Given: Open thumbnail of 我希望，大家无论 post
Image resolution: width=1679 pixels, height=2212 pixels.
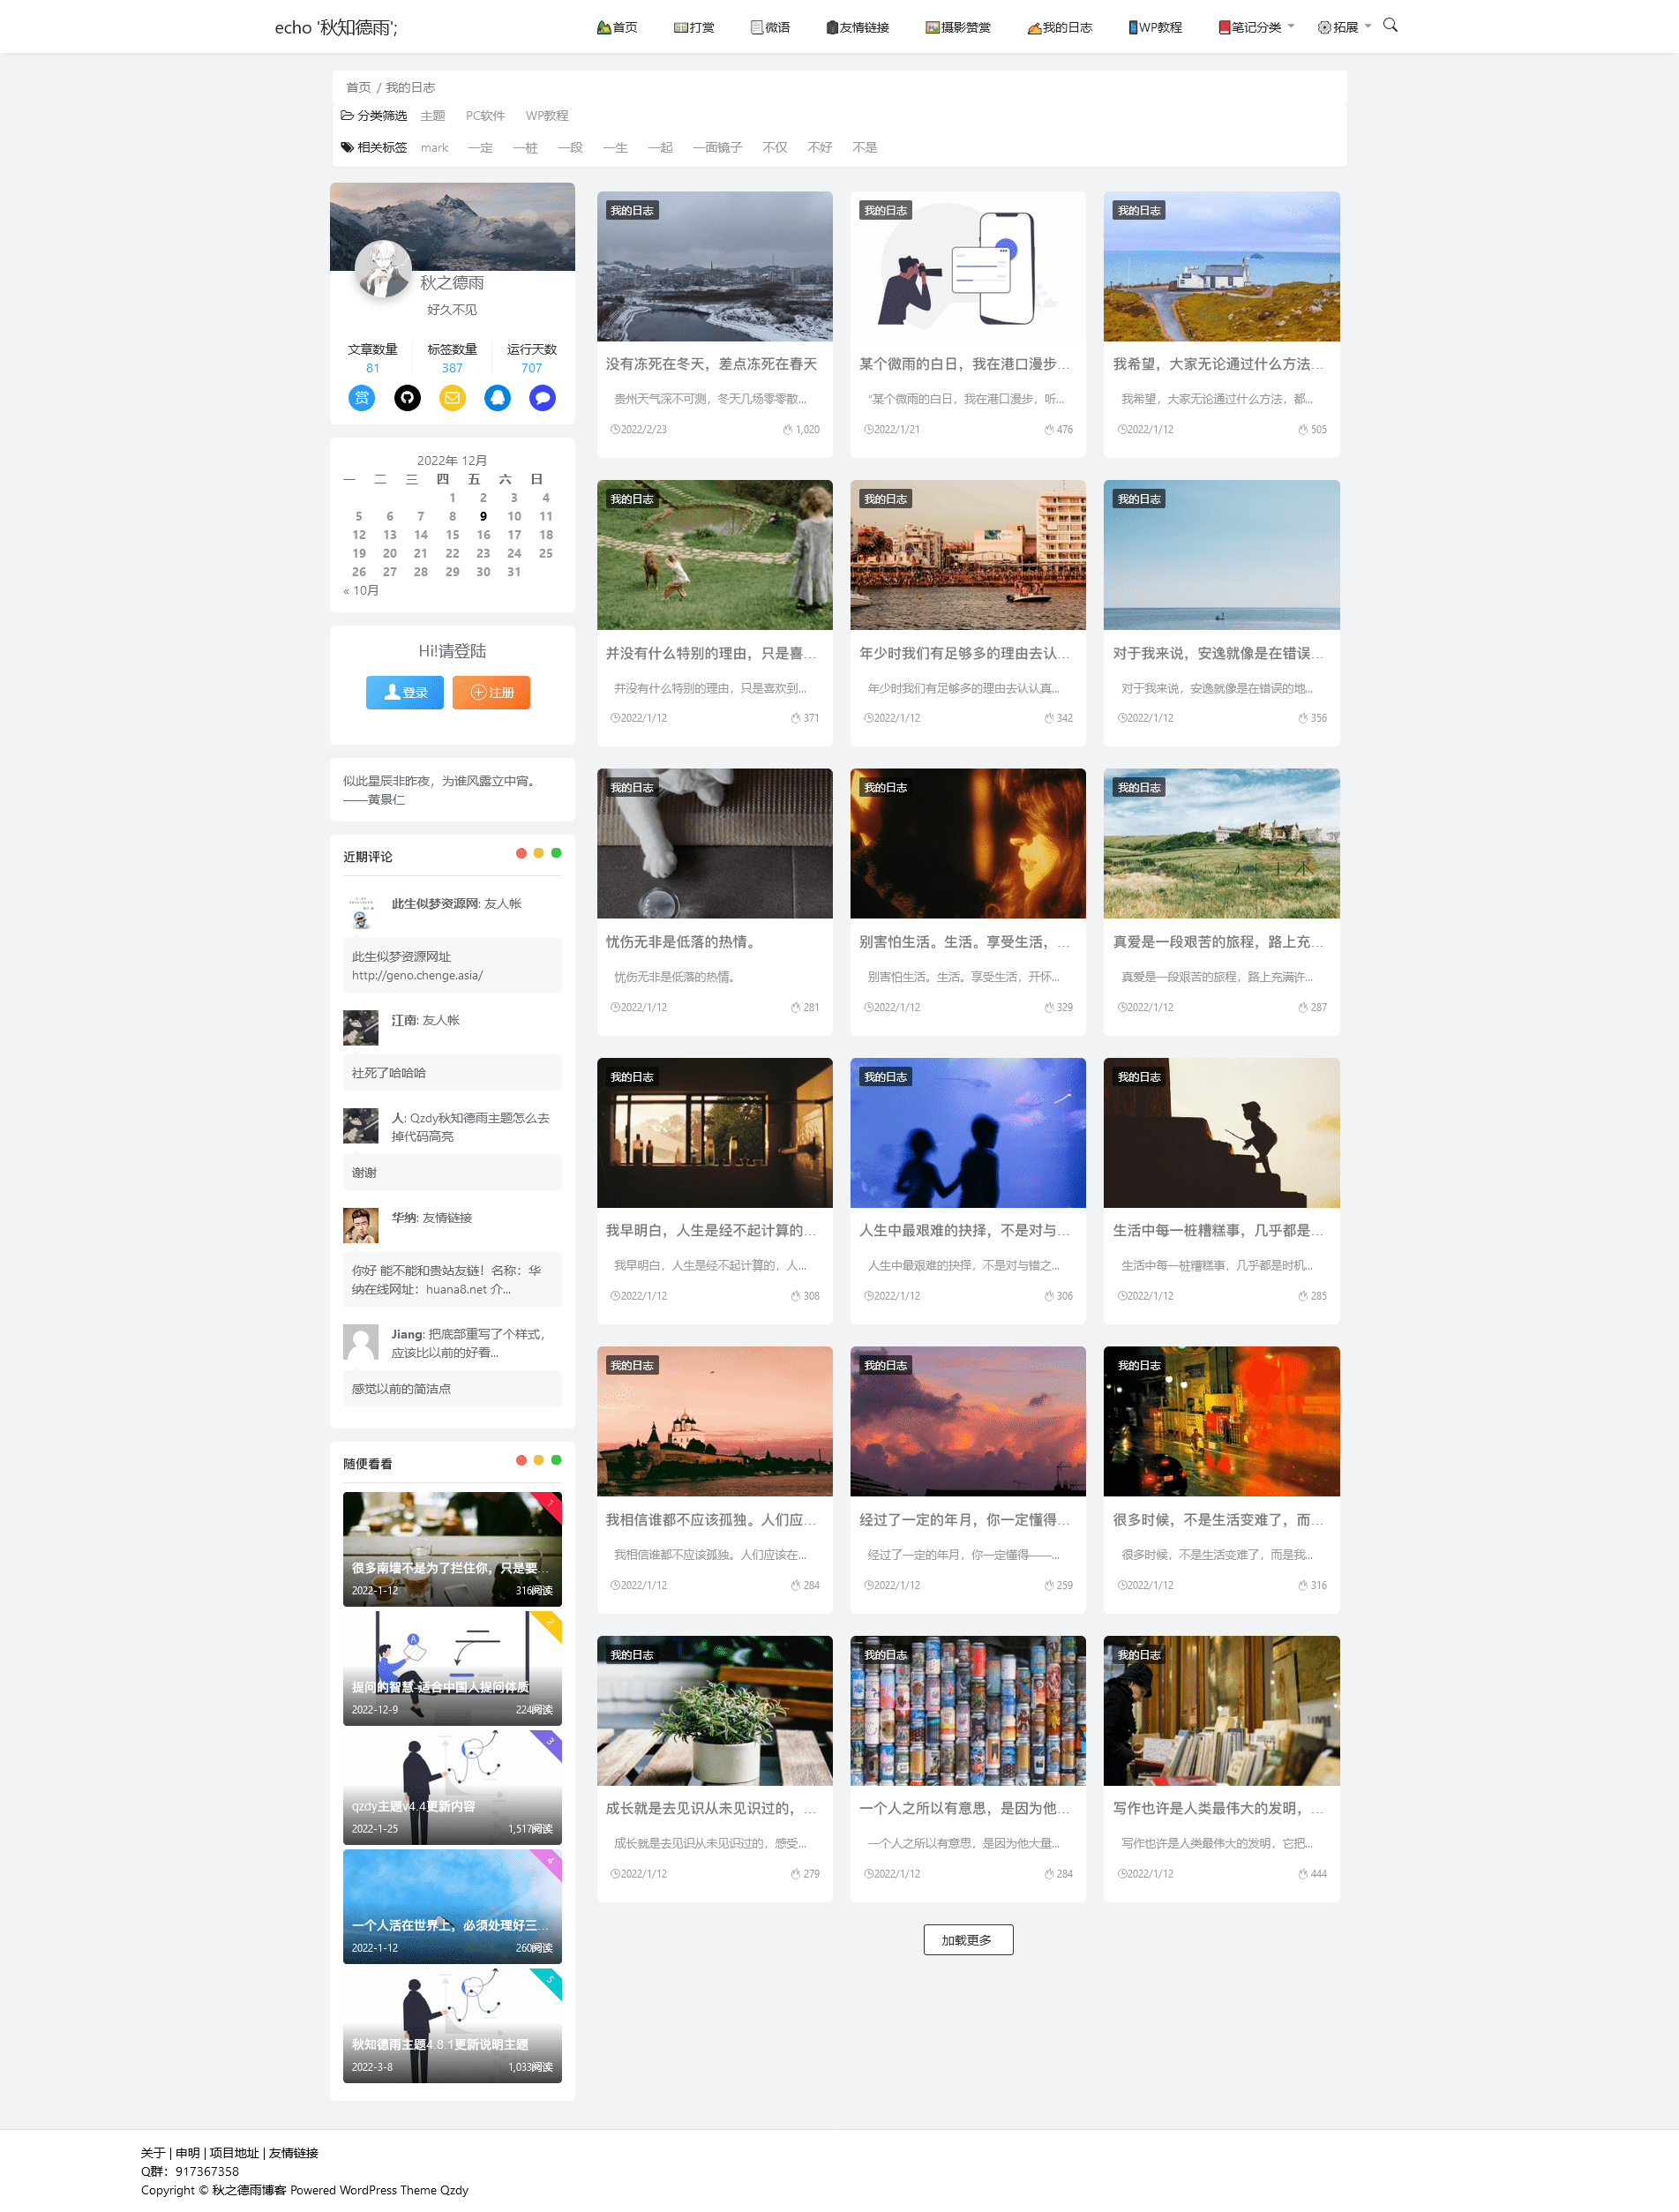Looking at the screenshot, I should tap(1221, 266).
